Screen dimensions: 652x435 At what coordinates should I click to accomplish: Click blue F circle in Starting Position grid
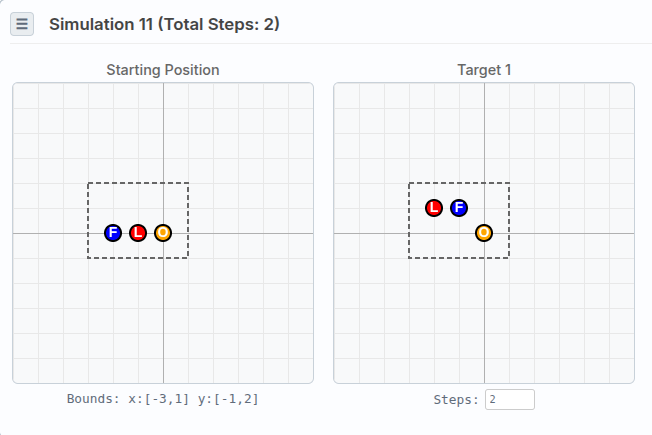coord(113,233)
